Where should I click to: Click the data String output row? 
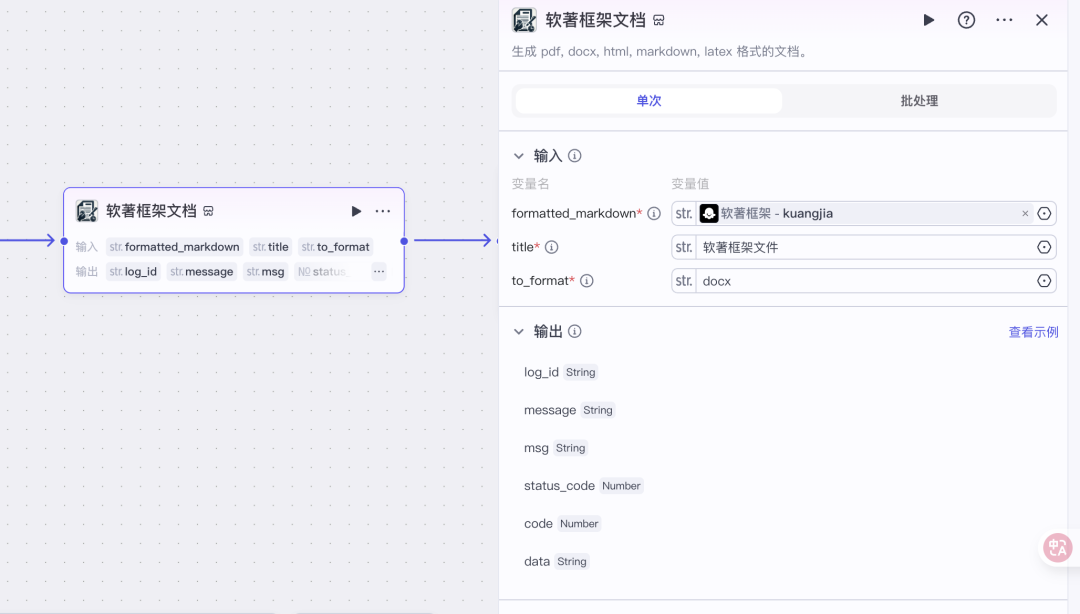557,562
